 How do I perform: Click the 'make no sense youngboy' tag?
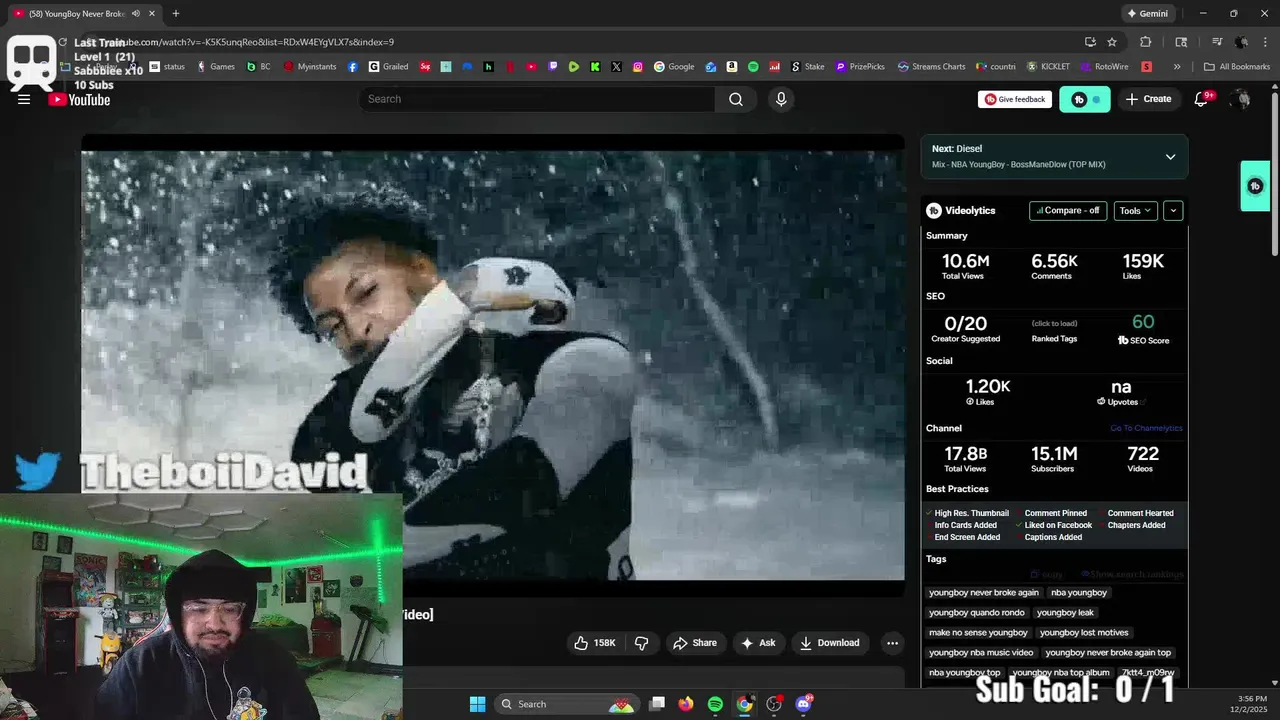(x=978, y=632)
